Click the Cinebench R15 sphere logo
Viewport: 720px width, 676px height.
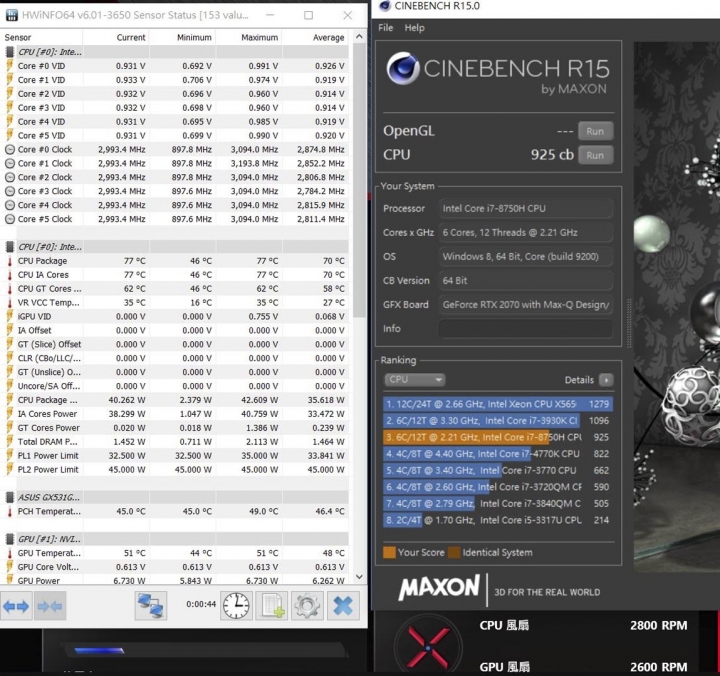[x=403, y=68]
